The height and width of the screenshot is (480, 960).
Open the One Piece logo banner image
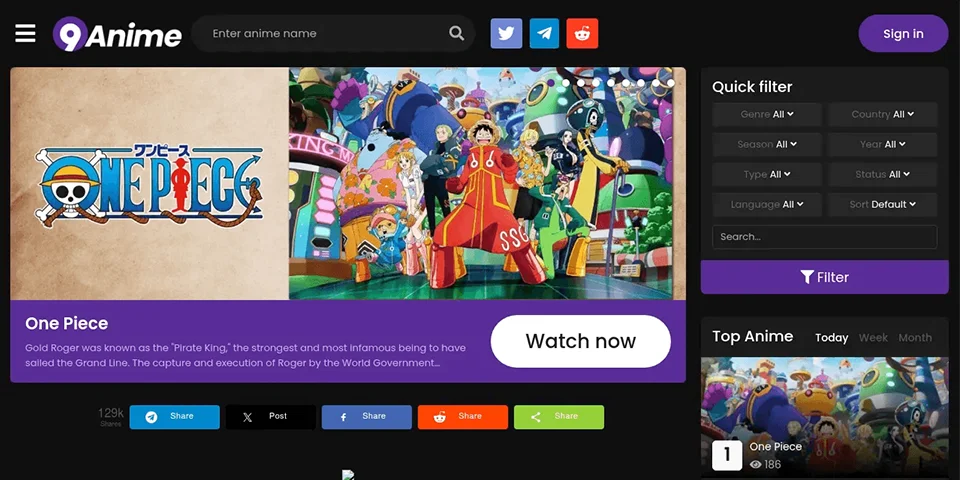tap(150, 184)
